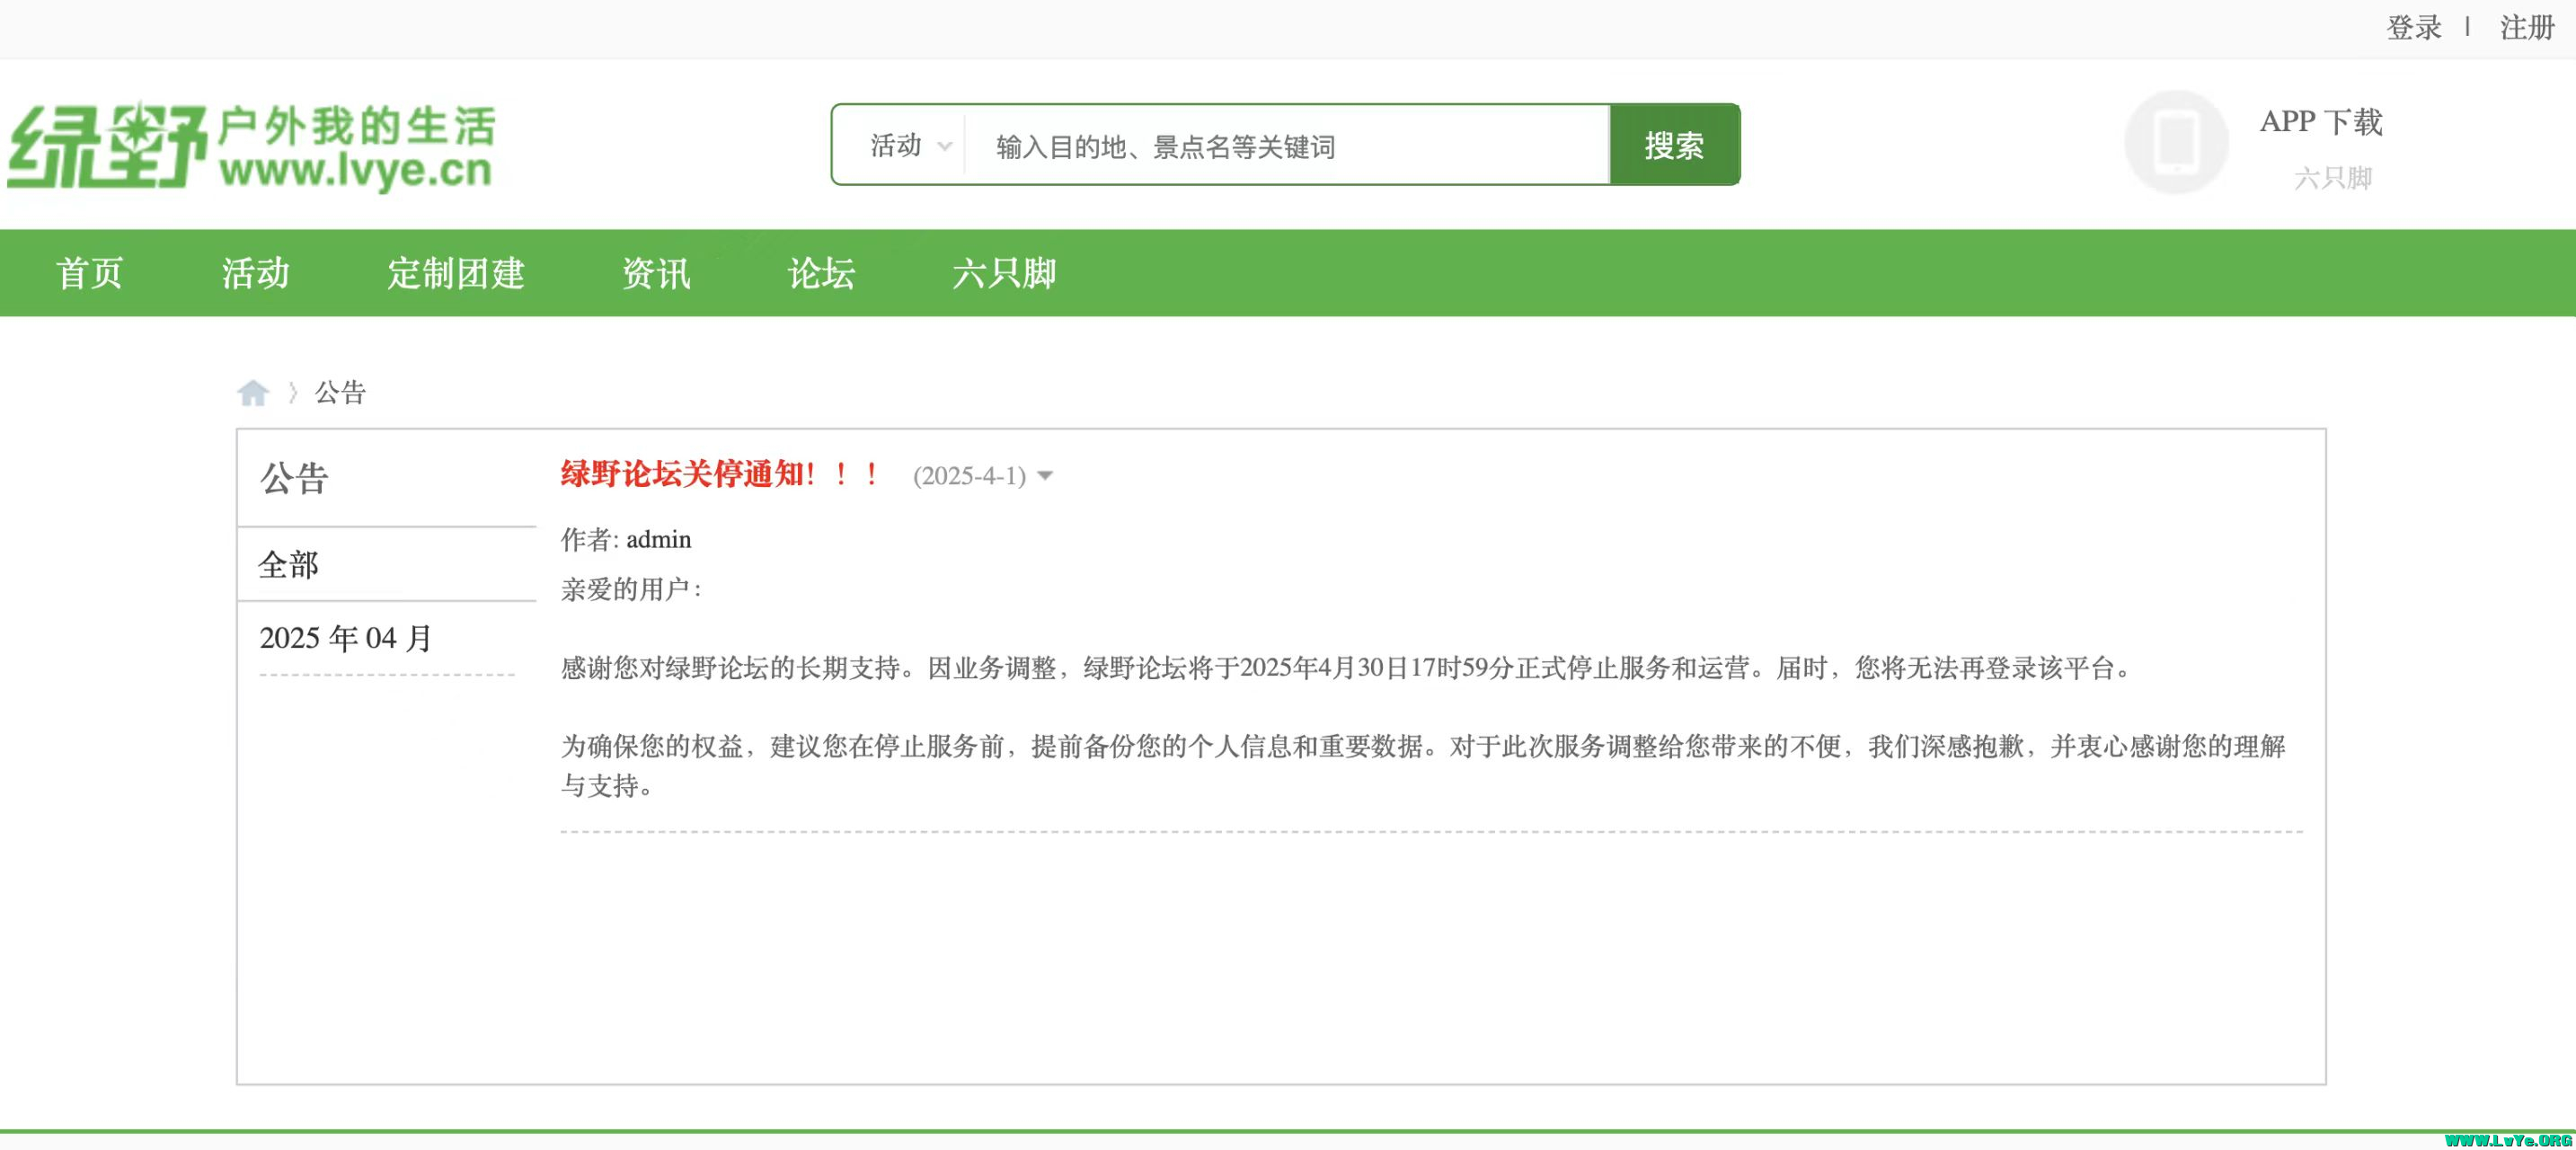
Task: Open the 活动 search category dropdown
Action: [897, 146]
